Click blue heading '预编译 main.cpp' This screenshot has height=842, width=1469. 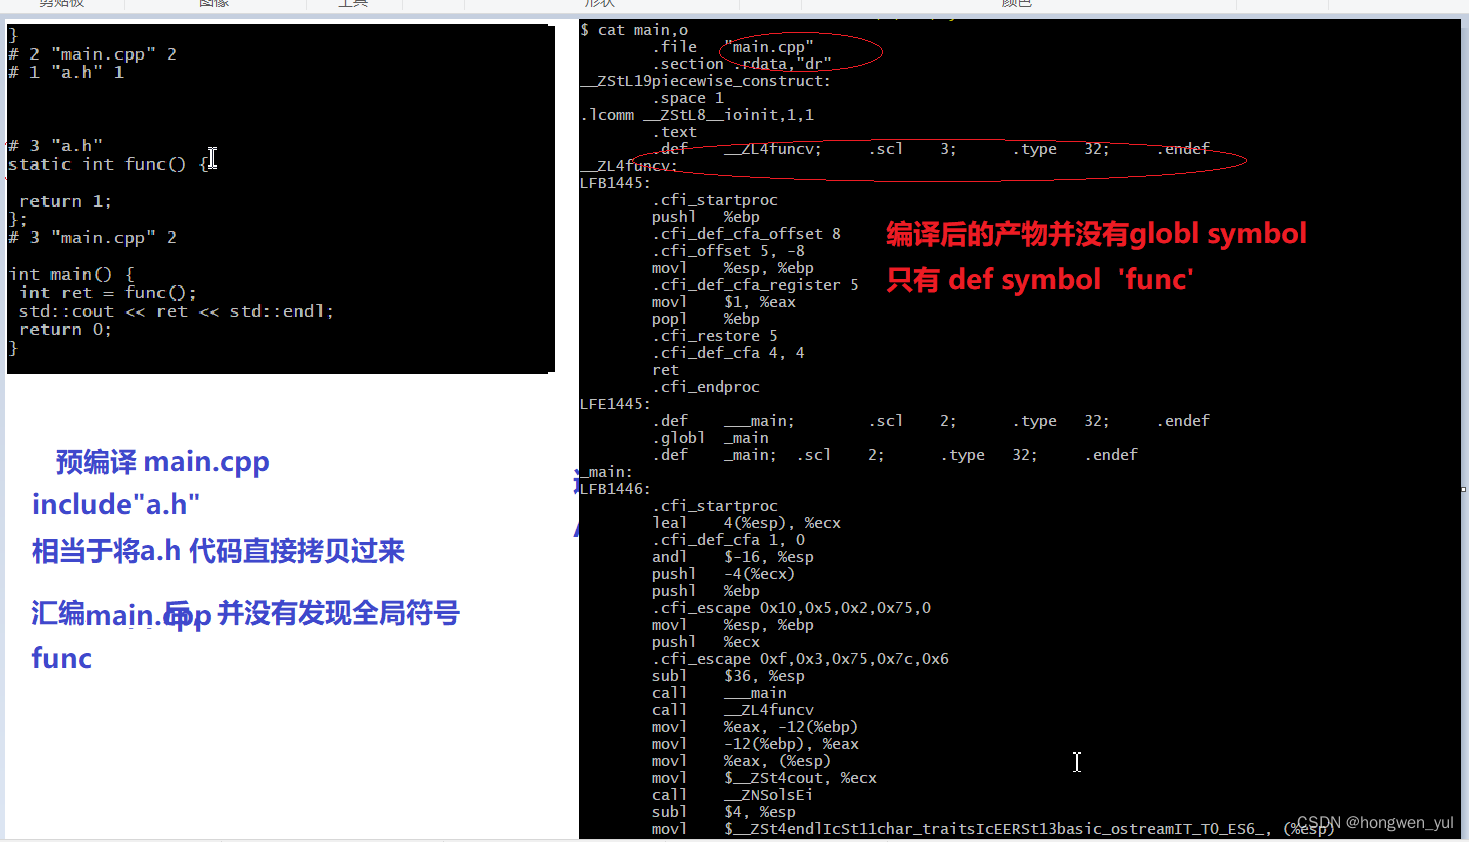pyautogui.click(x=162, y=462)
